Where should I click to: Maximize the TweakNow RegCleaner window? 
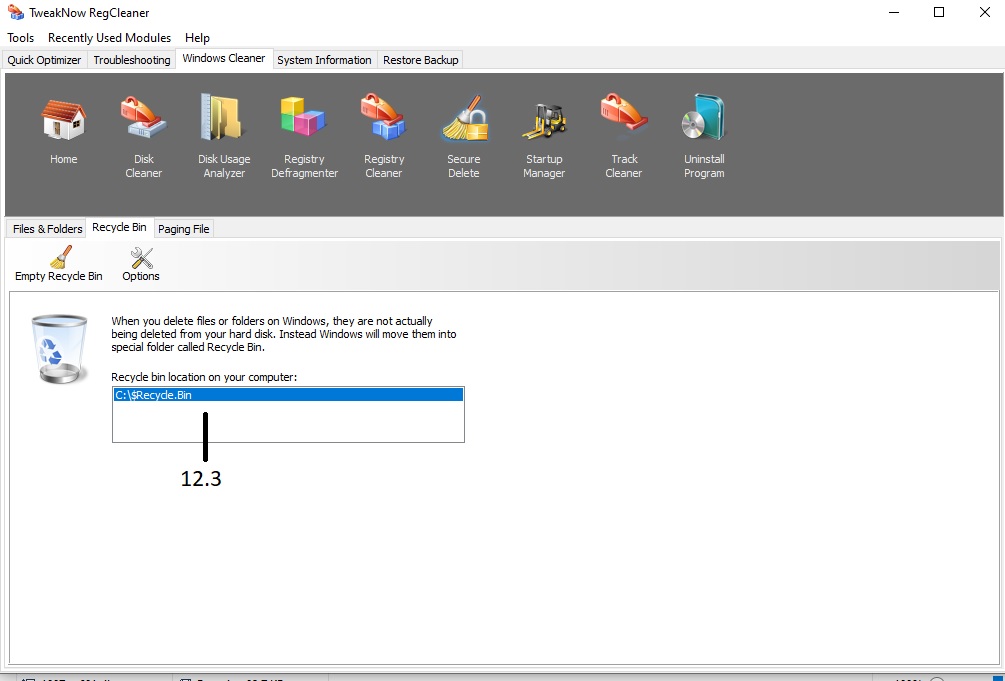[x=939, y=12]
